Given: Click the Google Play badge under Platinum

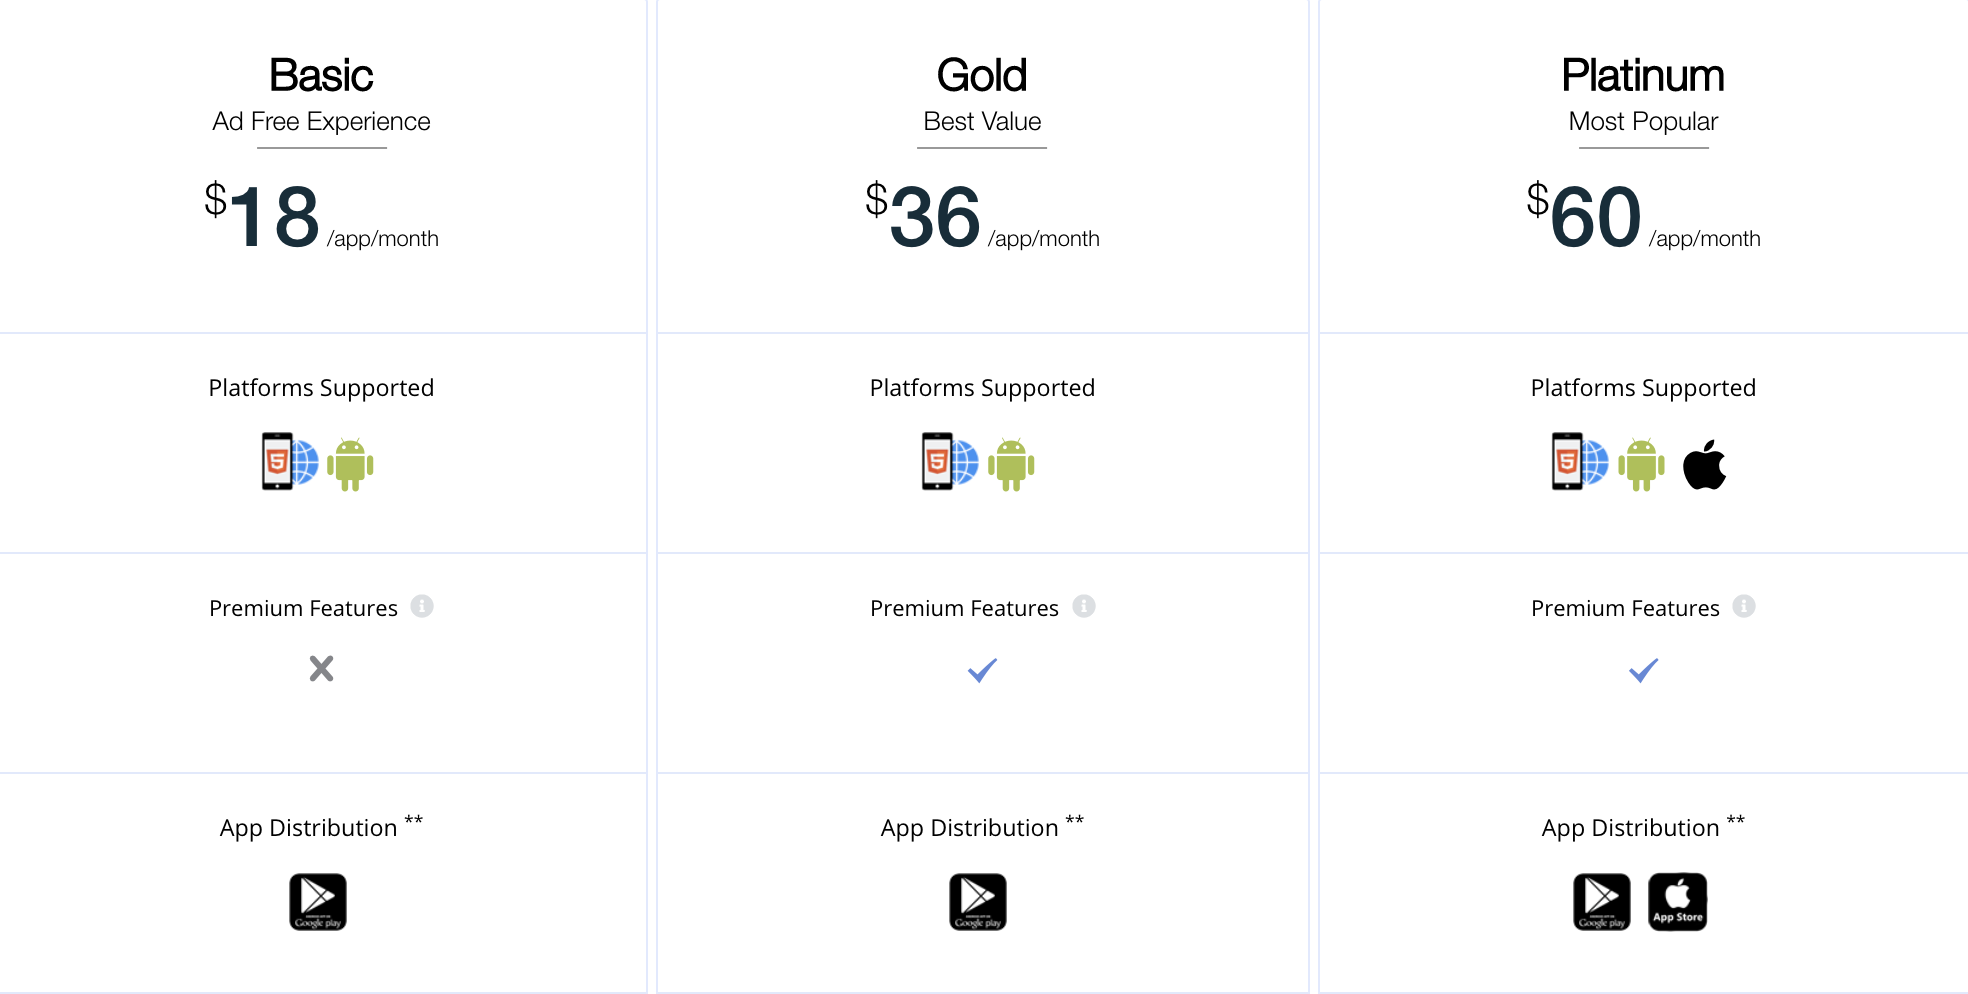Looking at the screenshot, I should click(x=1602, y=902).
